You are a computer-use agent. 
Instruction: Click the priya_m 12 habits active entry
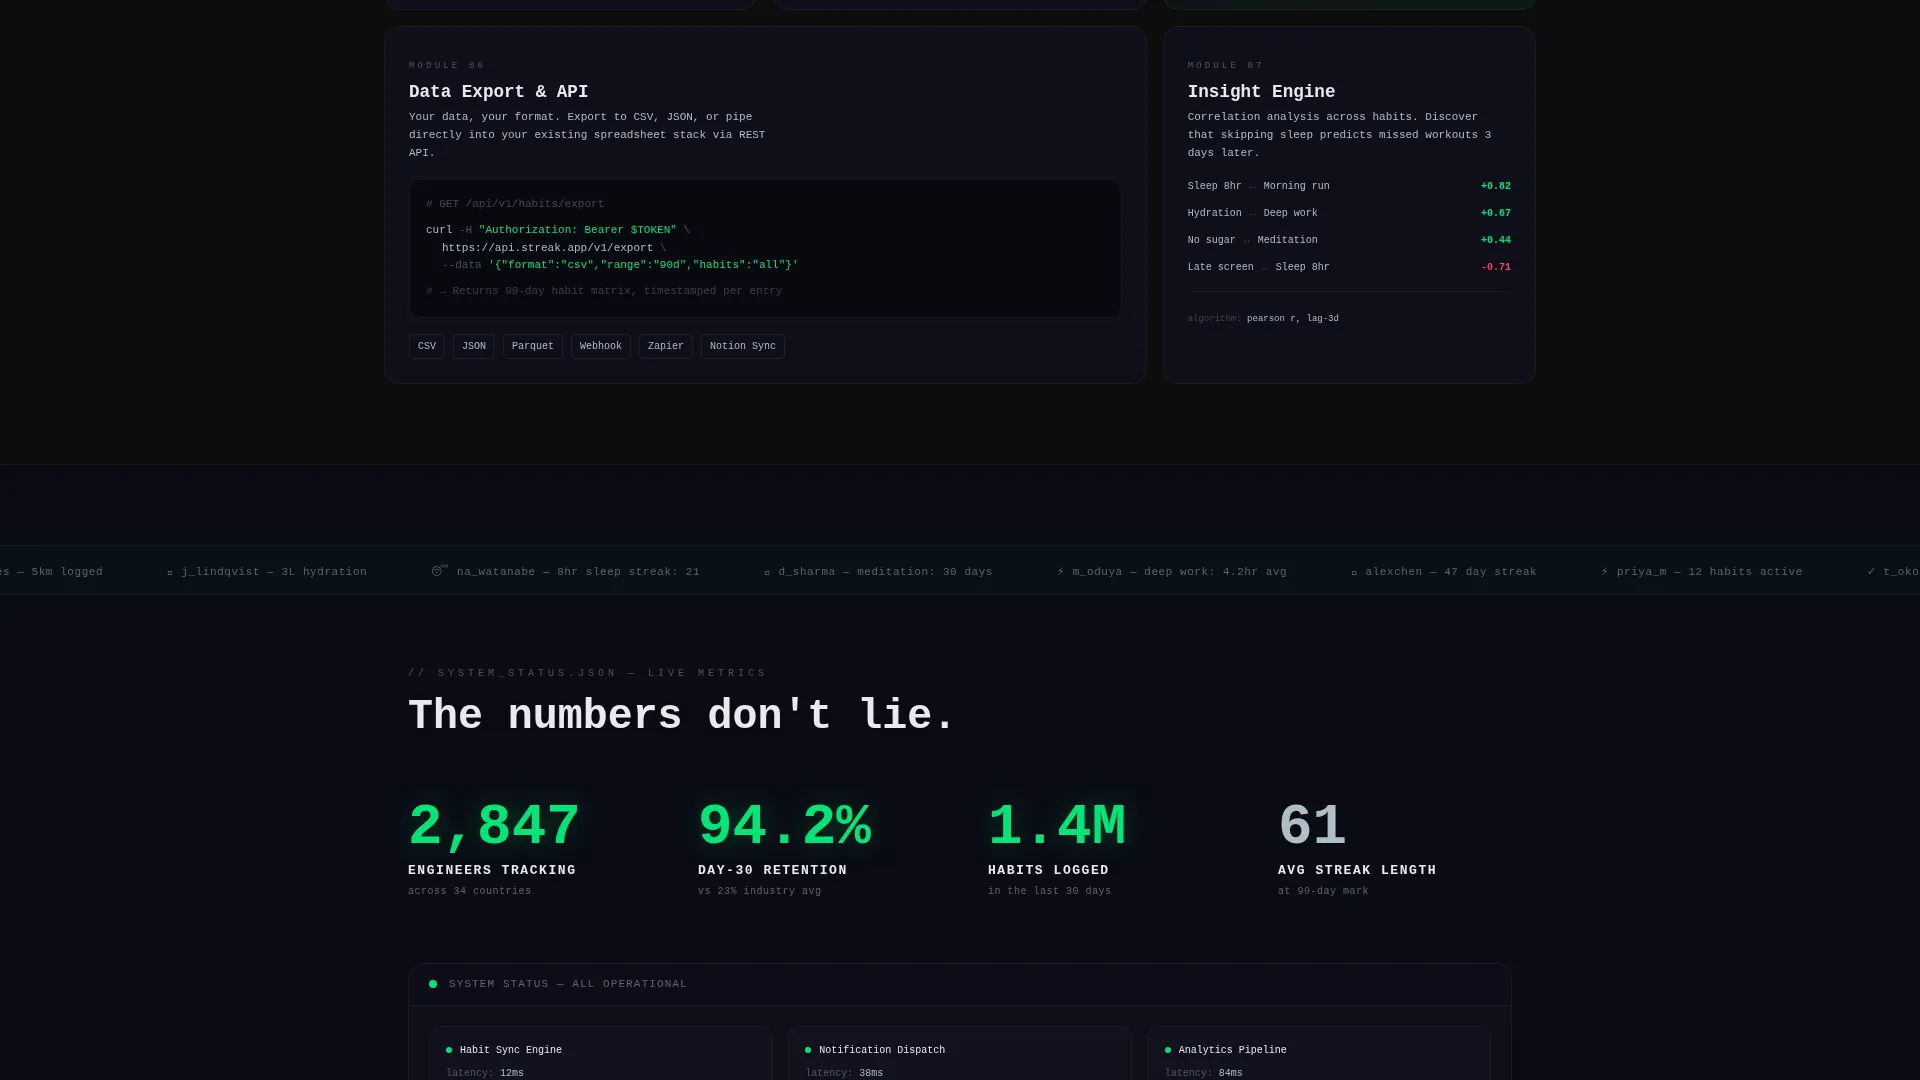1702,572
